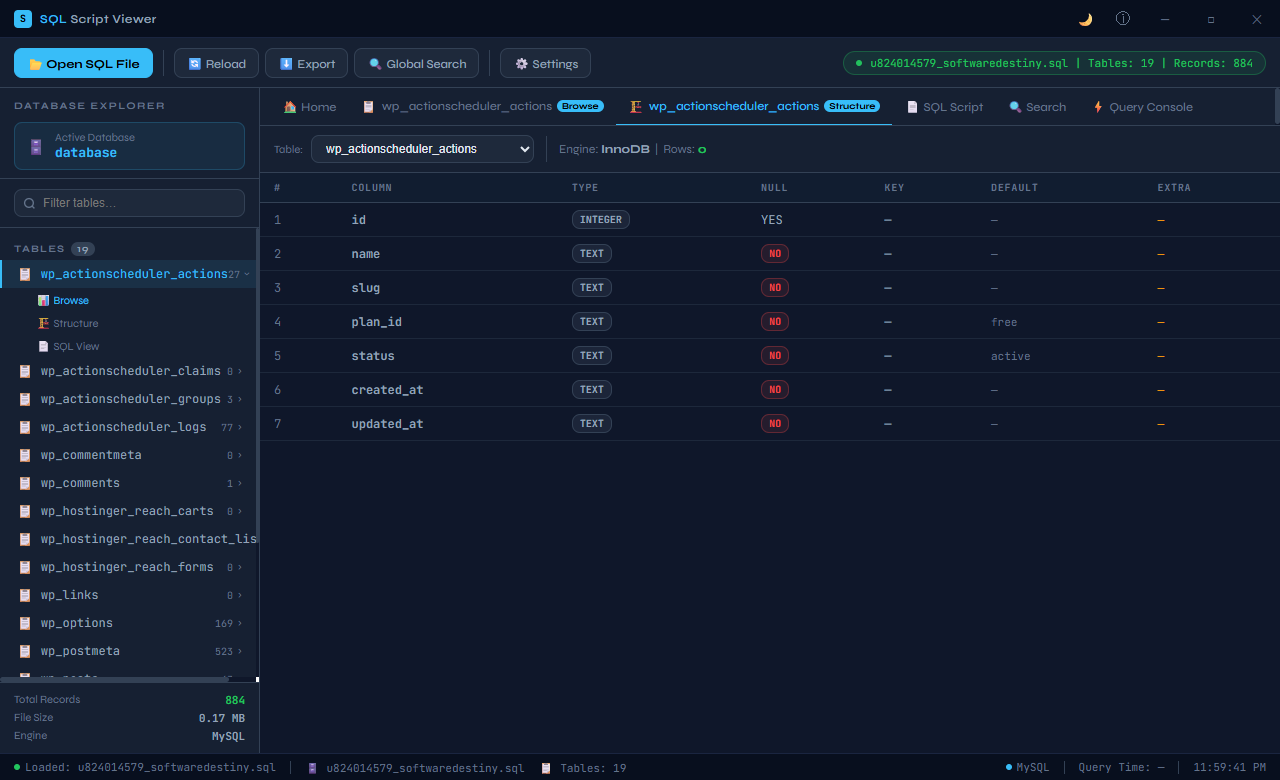The width and height of the screenshot is (1280, 780).
Task: Collapse the wp_actionscheduler_actions tree chevron
Action: (x=247, y=274)
